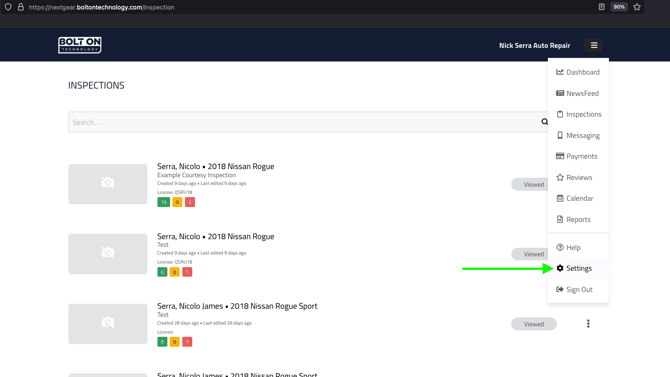This screenshot has width=670, height=377.
Task: Click the Payments card icon
Action: (x=560, y=156)
